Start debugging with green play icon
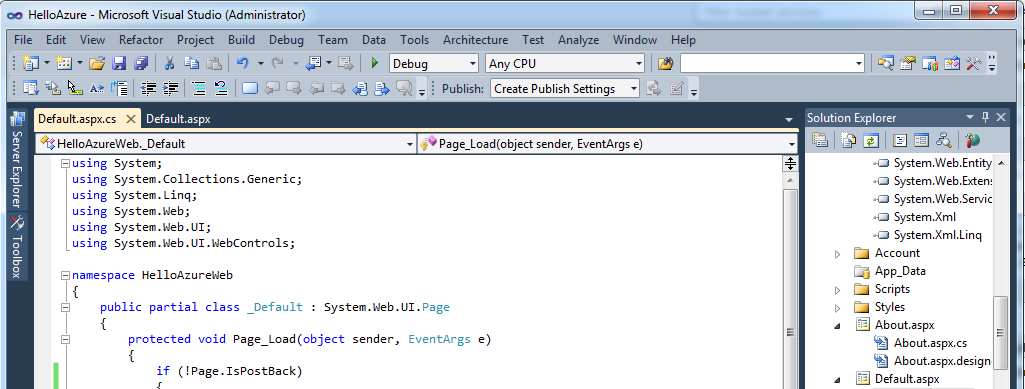 click(x=375, y=63)
